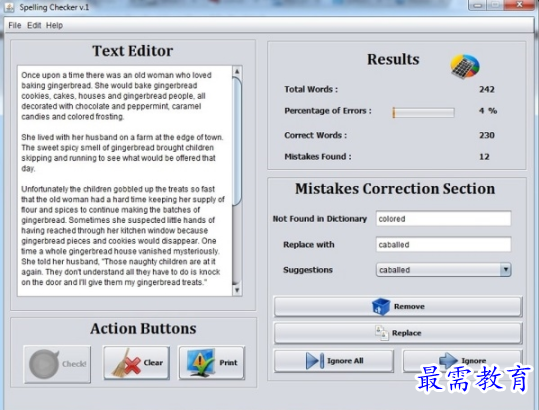Viewport: 539px width, 410px height.
Task: Click the blue recycle bin Remove icon
Action: tap(381, 306)
